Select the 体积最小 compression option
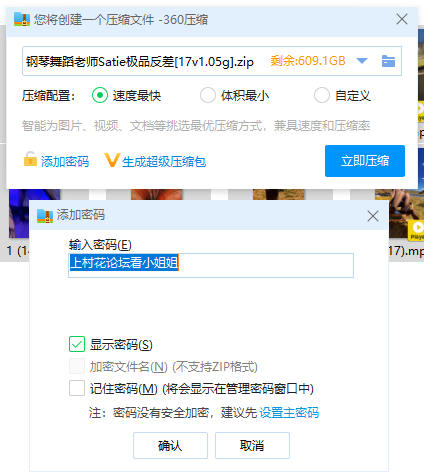Viewport: 424px width, 476px height. tap(208, 95)
